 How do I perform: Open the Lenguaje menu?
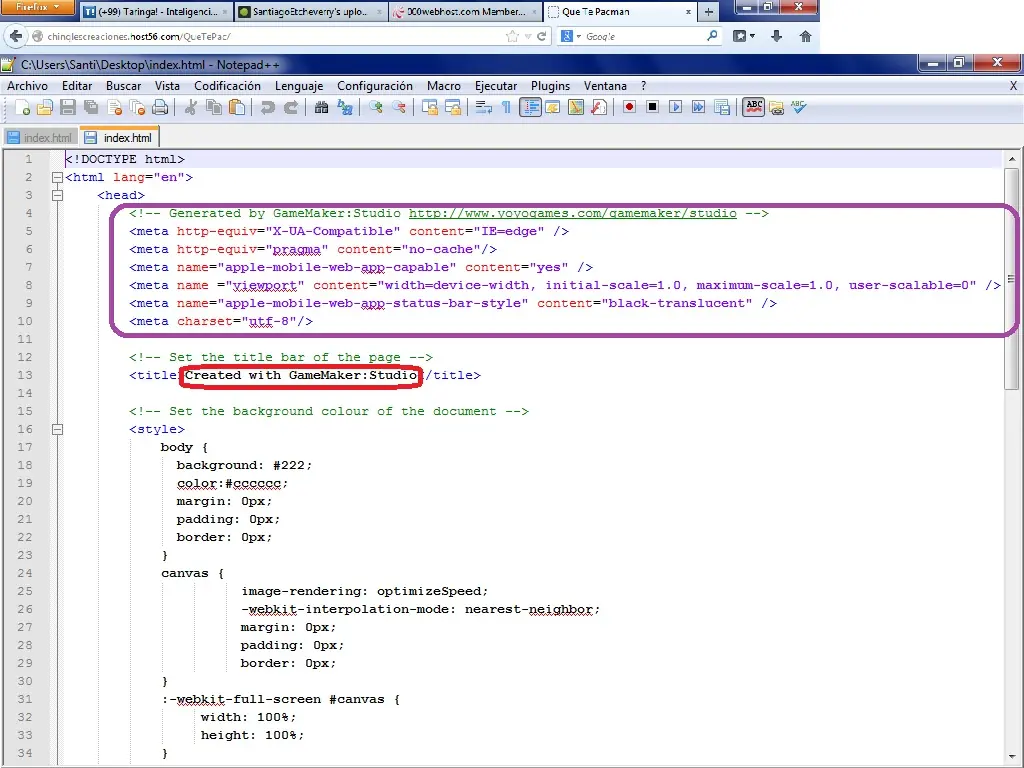point(299,86)
